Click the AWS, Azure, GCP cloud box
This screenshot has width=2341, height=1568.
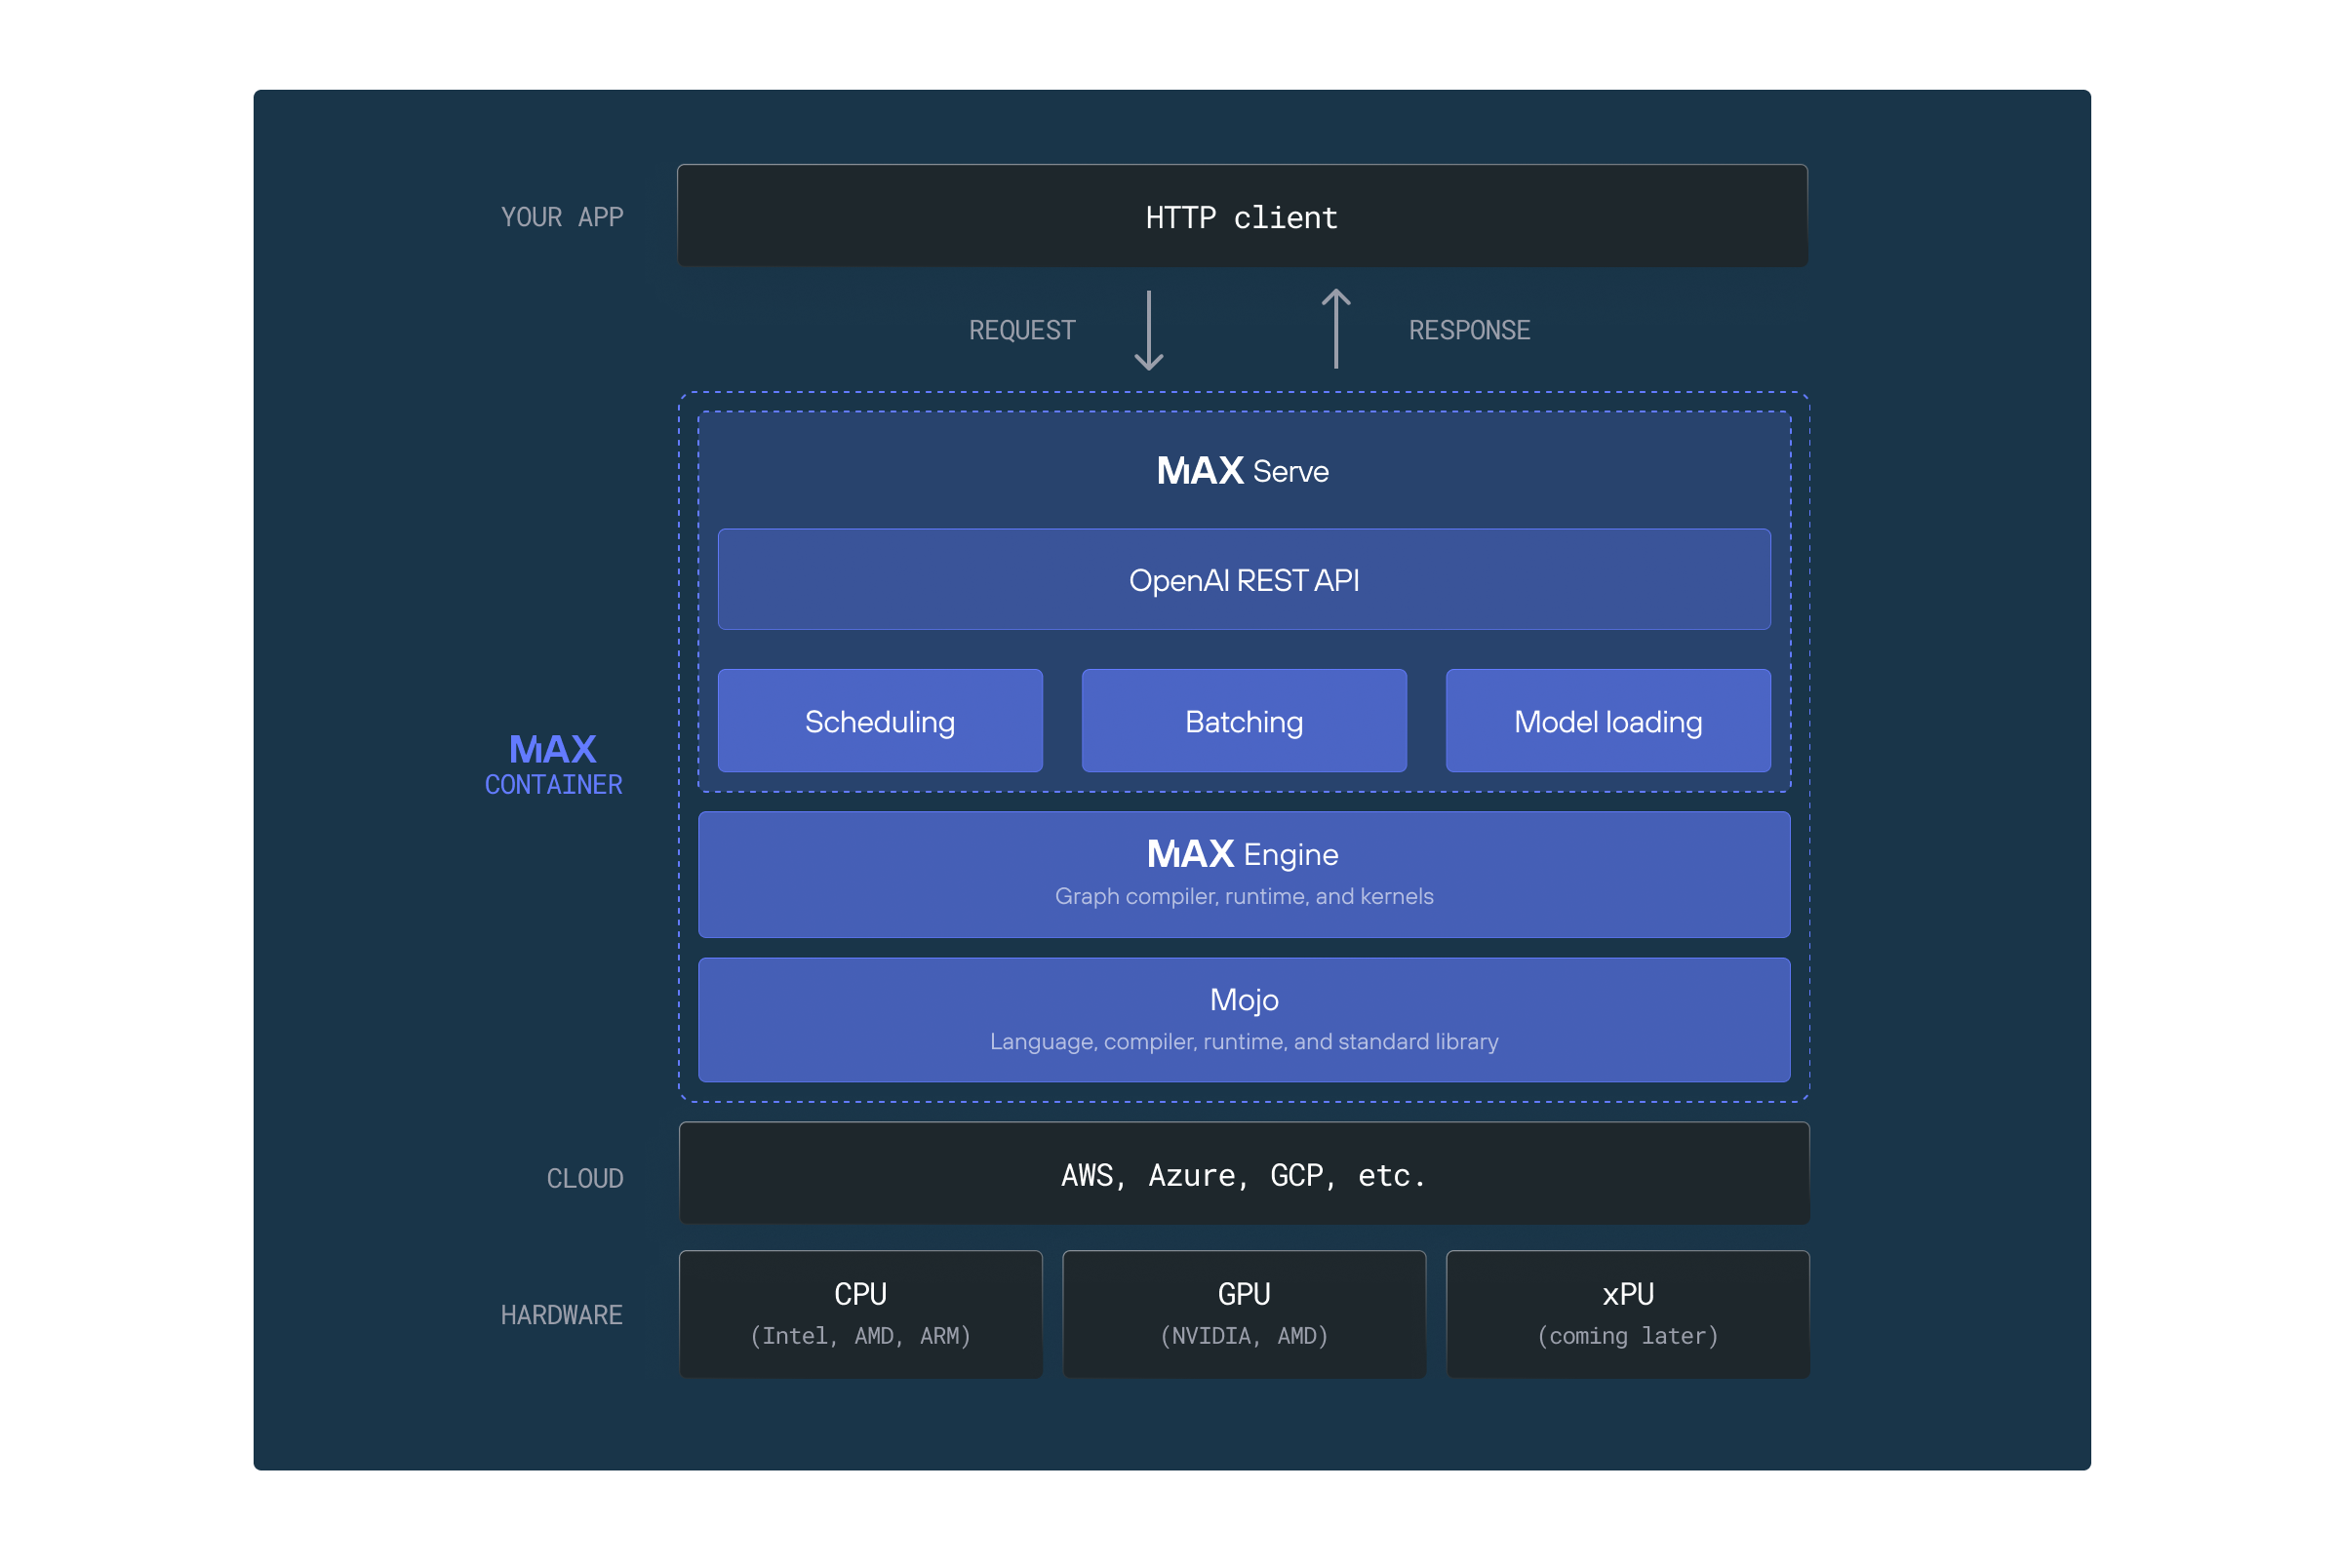tap(1243, 1174)
